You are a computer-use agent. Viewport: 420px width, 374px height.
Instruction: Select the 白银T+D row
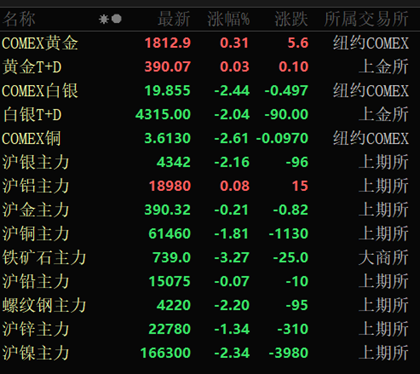click(x=210, y=115)
